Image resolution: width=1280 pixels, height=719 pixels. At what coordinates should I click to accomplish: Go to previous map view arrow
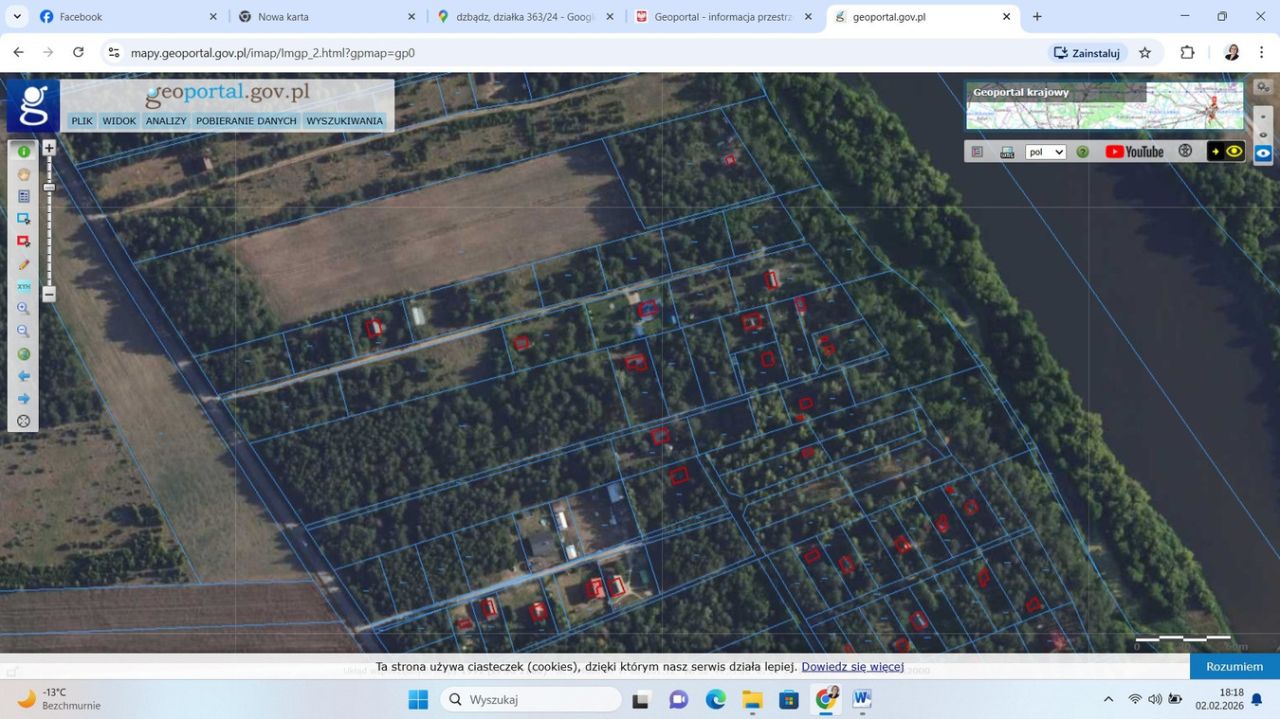point(24,376)
